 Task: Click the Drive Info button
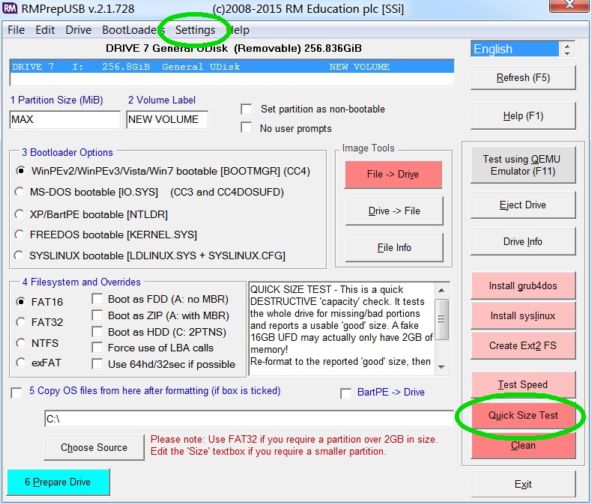click(523, 242)
